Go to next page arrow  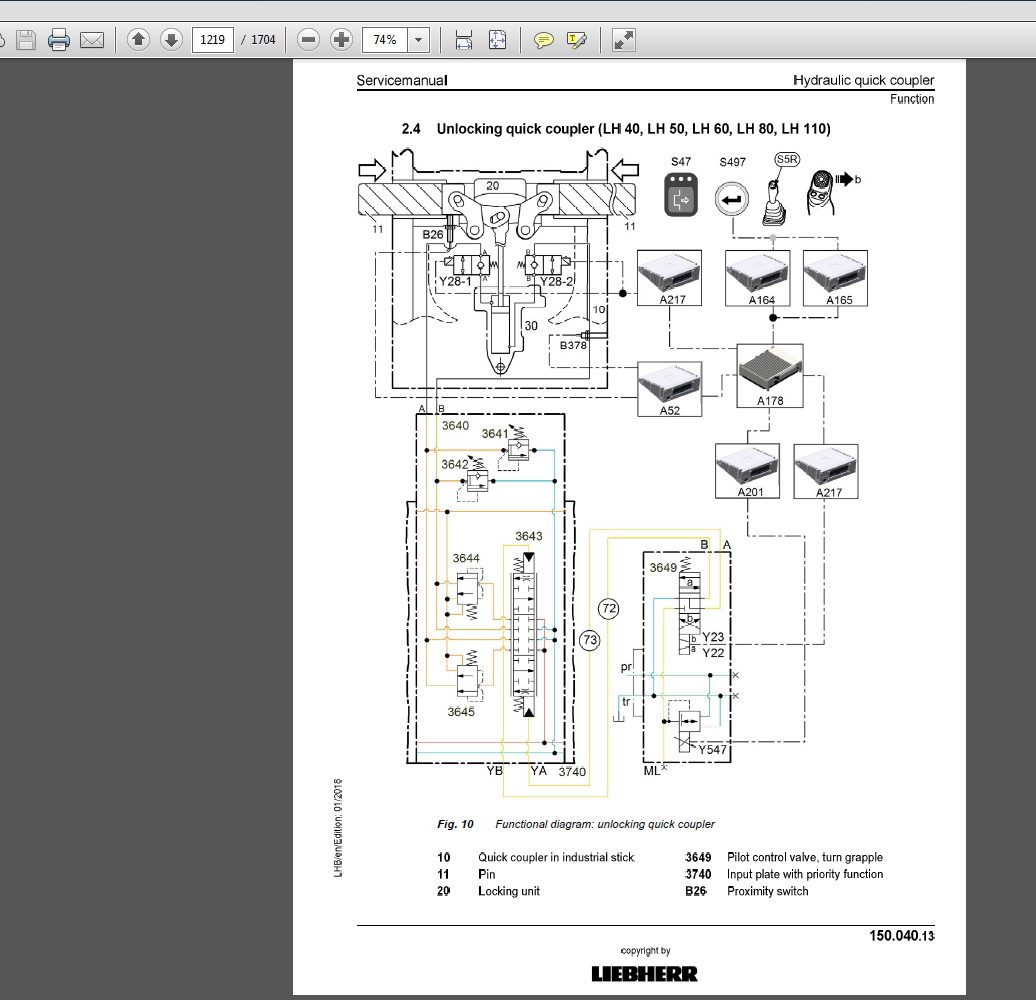(171, 40)
